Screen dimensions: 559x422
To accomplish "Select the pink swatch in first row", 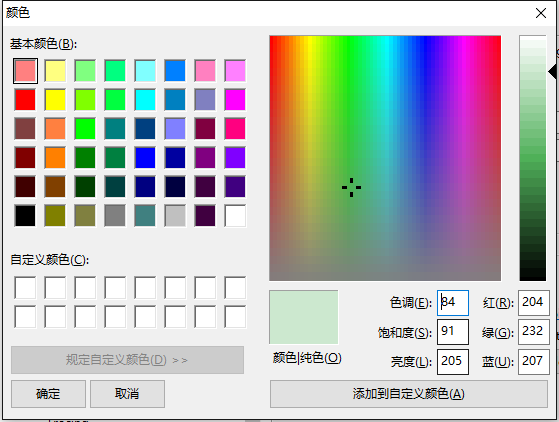I will tap(205, 71).
